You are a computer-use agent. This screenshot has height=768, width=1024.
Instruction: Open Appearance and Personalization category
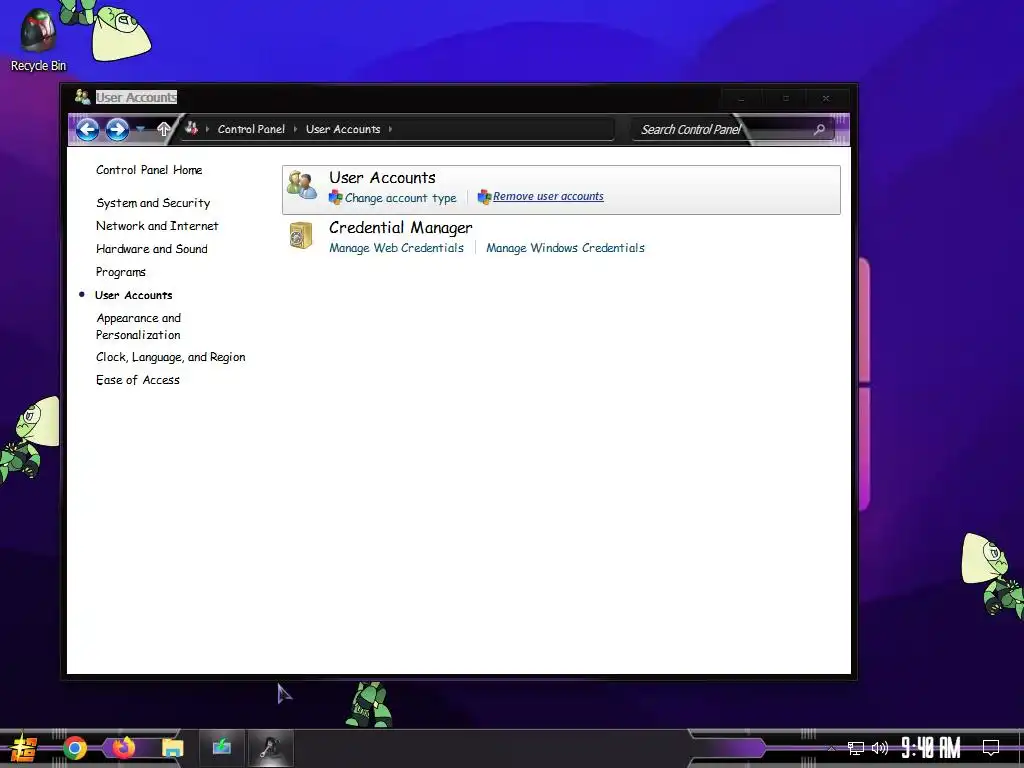pyautogui.click(x=138, y=326)
